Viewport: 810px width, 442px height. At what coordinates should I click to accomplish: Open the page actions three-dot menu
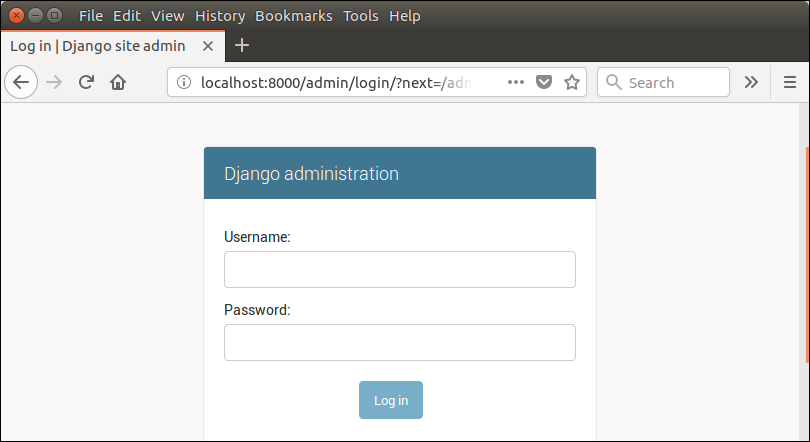pyautogui.click(x=516, y=83)
